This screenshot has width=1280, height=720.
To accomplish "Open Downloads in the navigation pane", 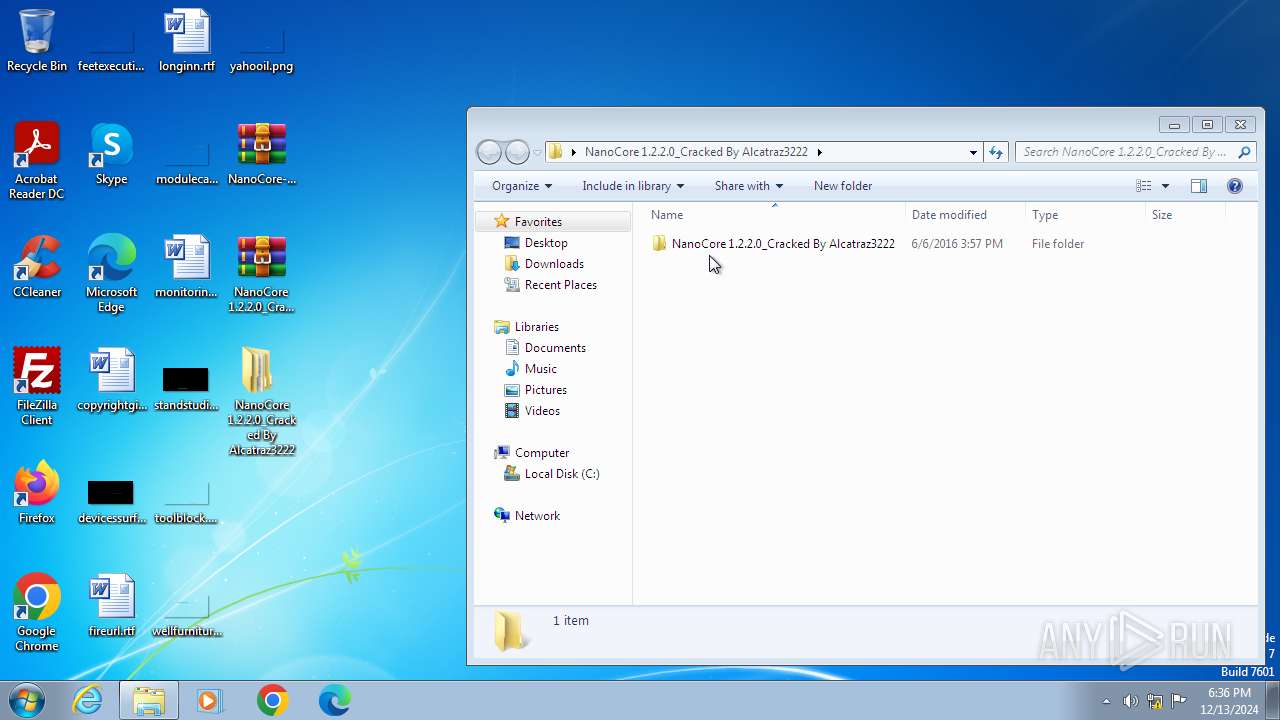I will pyautogui.click(x=554, y=264).
